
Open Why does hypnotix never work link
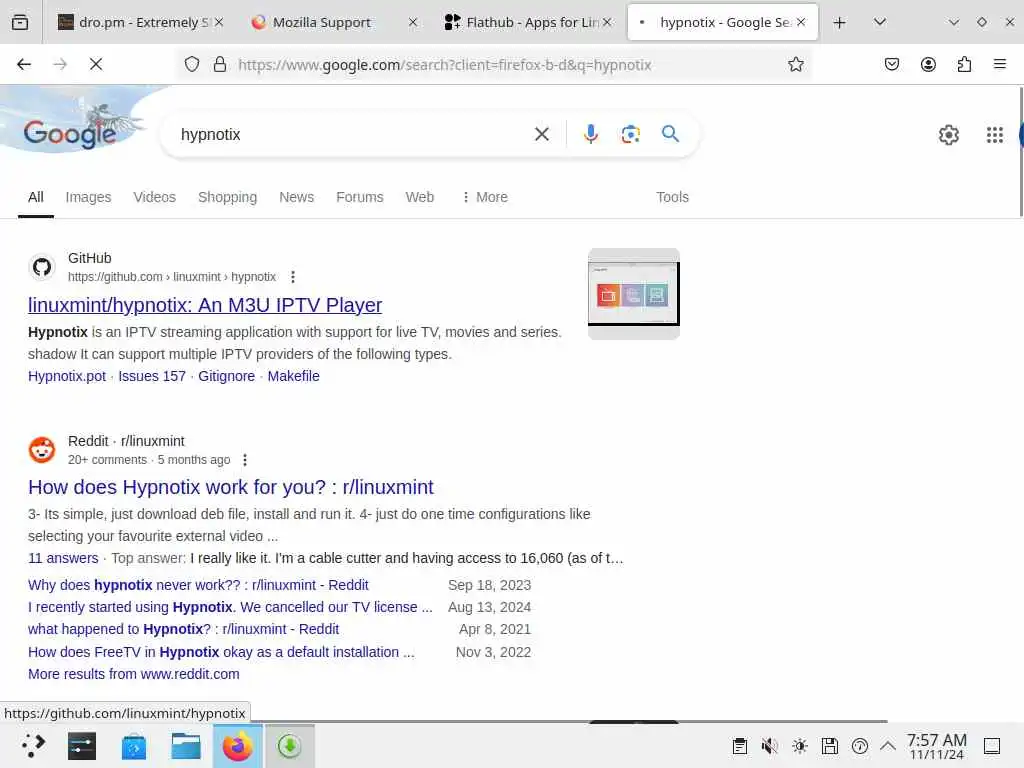pyautogui.click(x=198, y=585)
